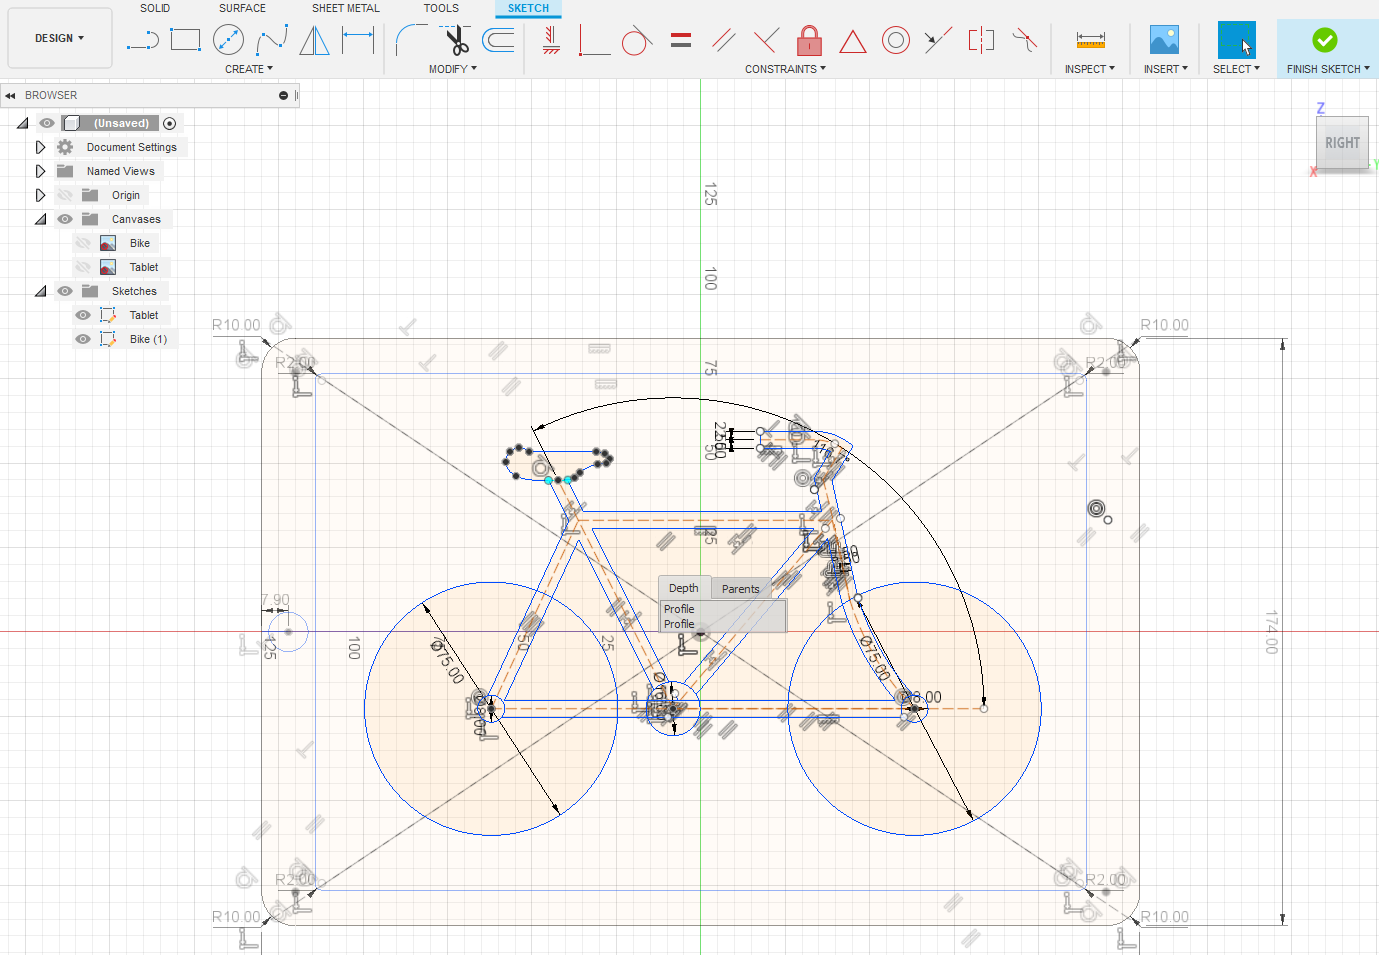Collapse the root Unsaved node

pos(23,123)
